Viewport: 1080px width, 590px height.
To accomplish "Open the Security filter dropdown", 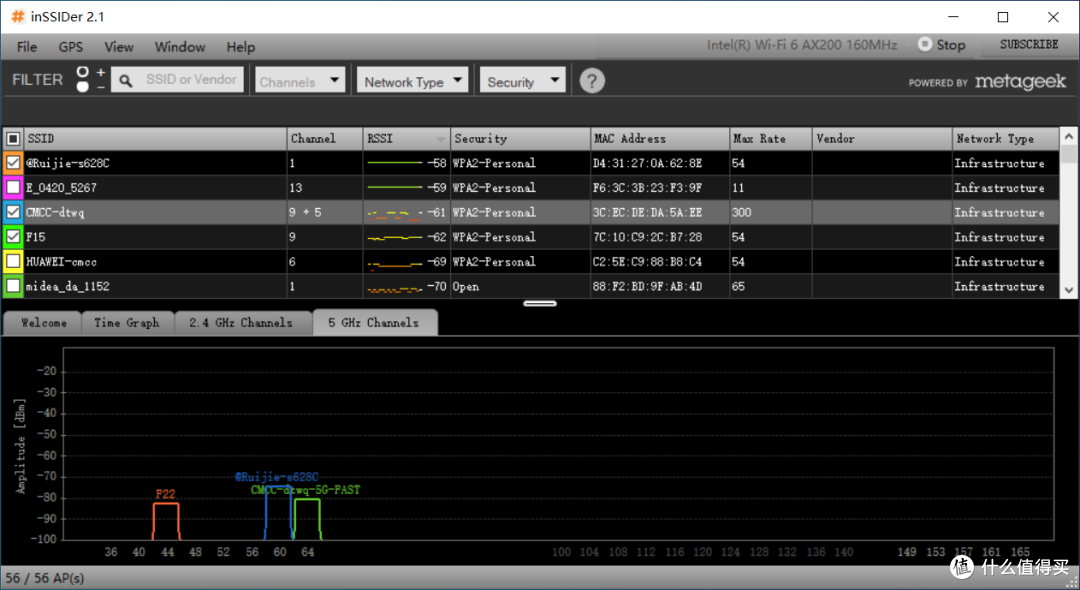I will pyautogui.click(x=523, y=80).
